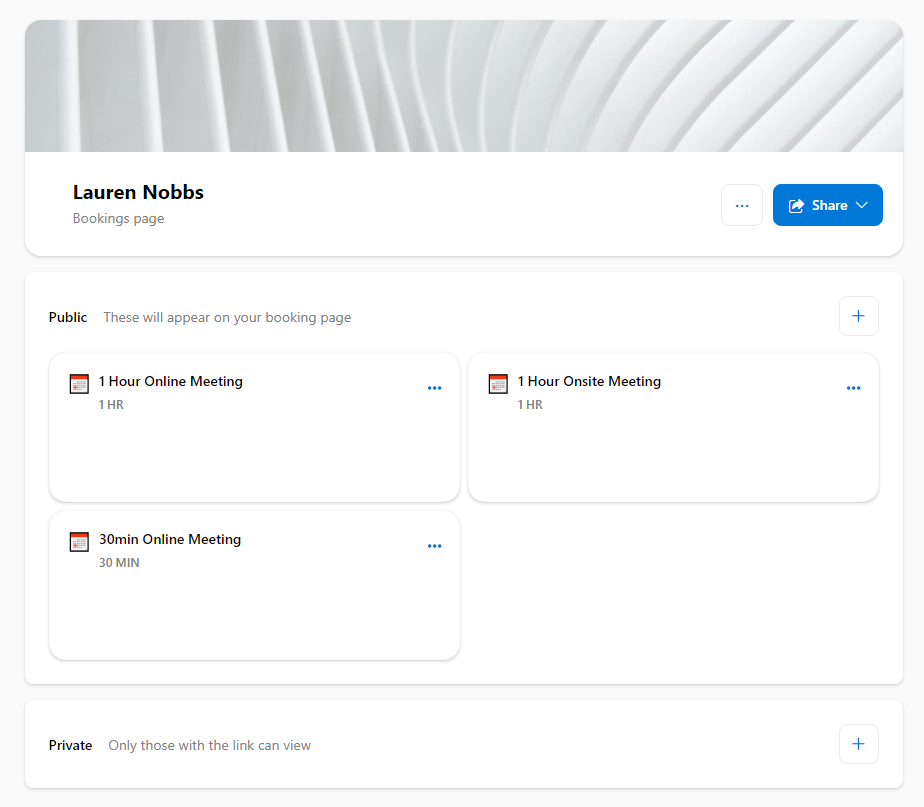
Task: Click the '1 HR' text under Onsite Meeting
Action: click(x=530, y=405)
